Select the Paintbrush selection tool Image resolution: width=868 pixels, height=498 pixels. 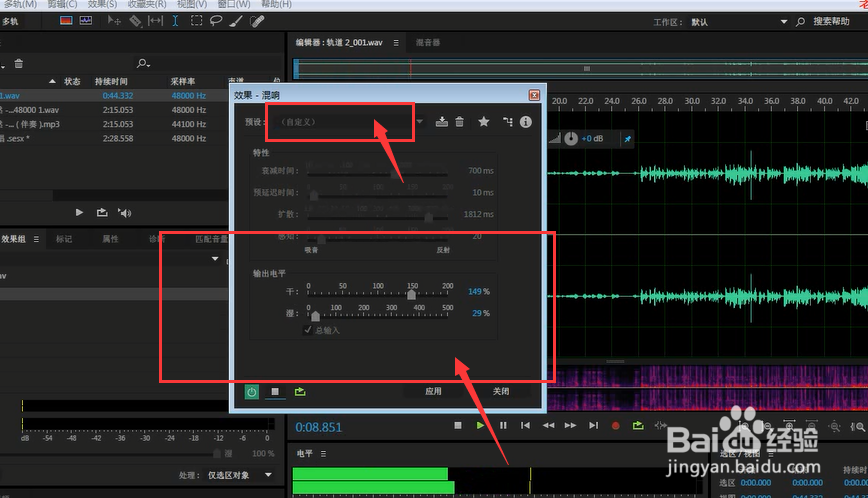[x=236, y=21]
